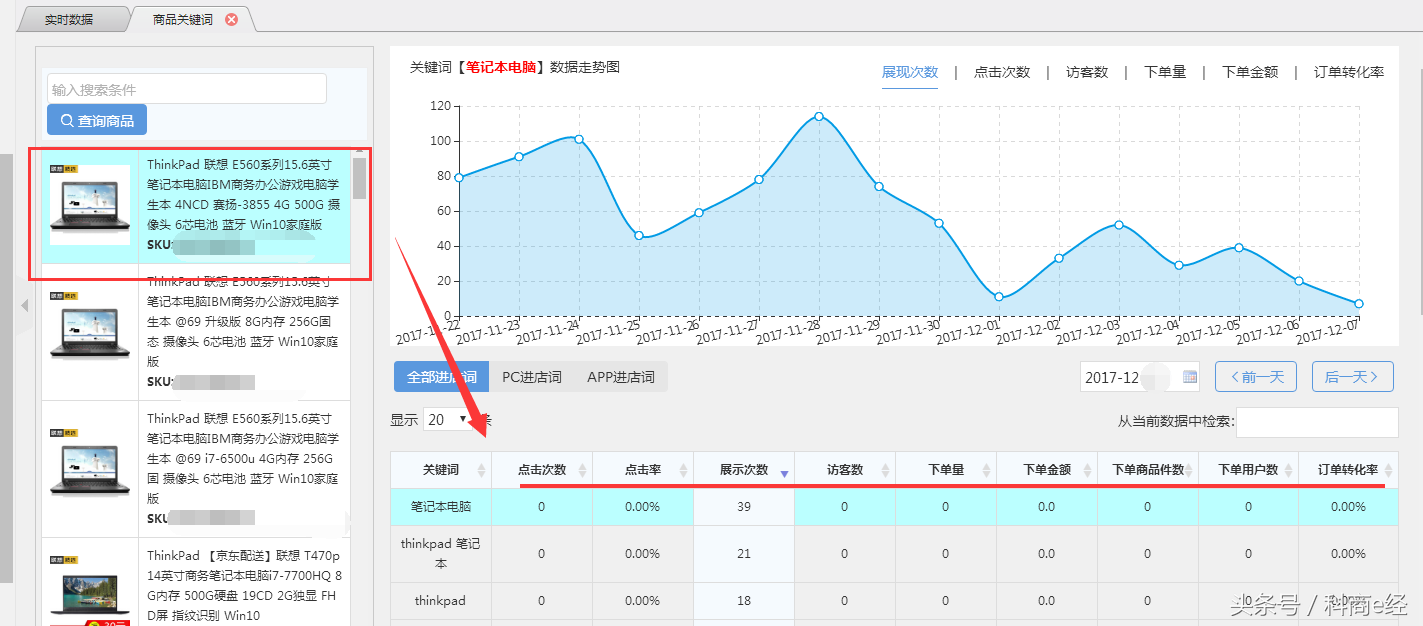Viewport: 1423px width, 626px height.
Task: Switch to the 实时数据 tab
Action: point(69,19)
